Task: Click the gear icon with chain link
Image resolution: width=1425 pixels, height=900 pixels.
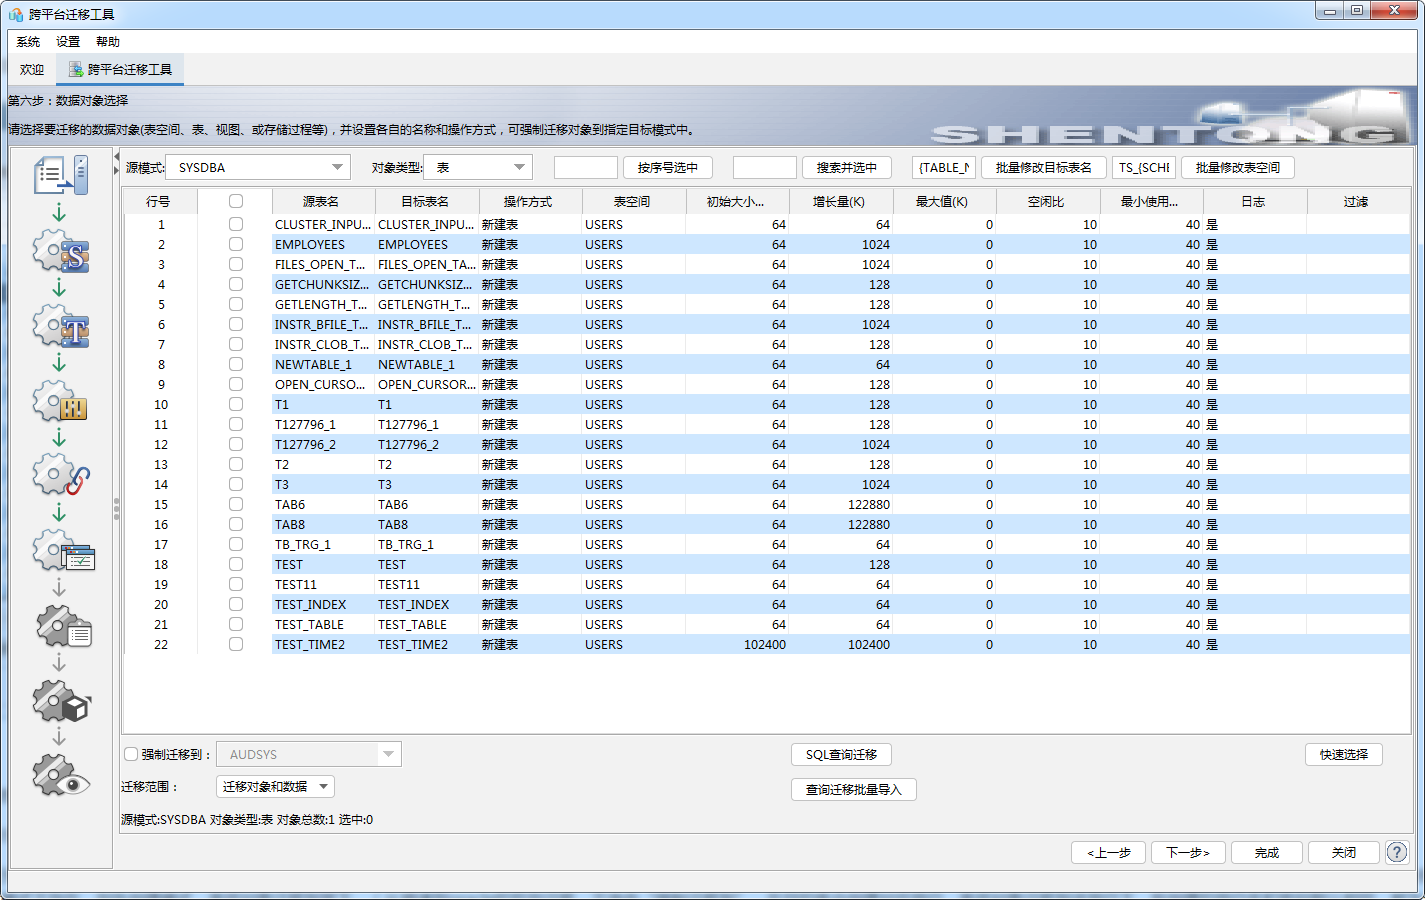Action: 60,476
